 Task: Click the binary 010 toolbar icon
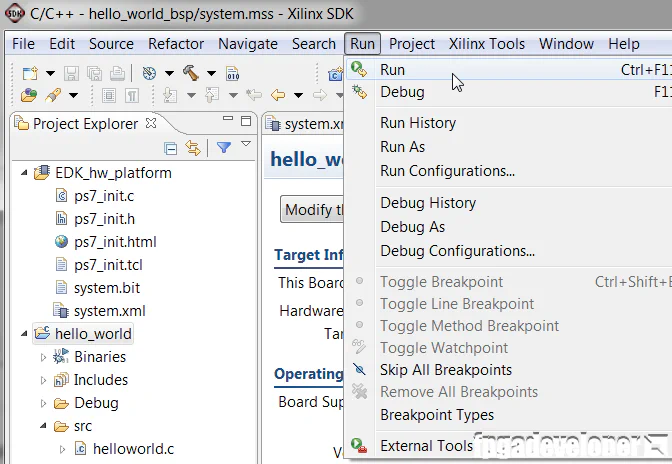click(x=232, y=73)
